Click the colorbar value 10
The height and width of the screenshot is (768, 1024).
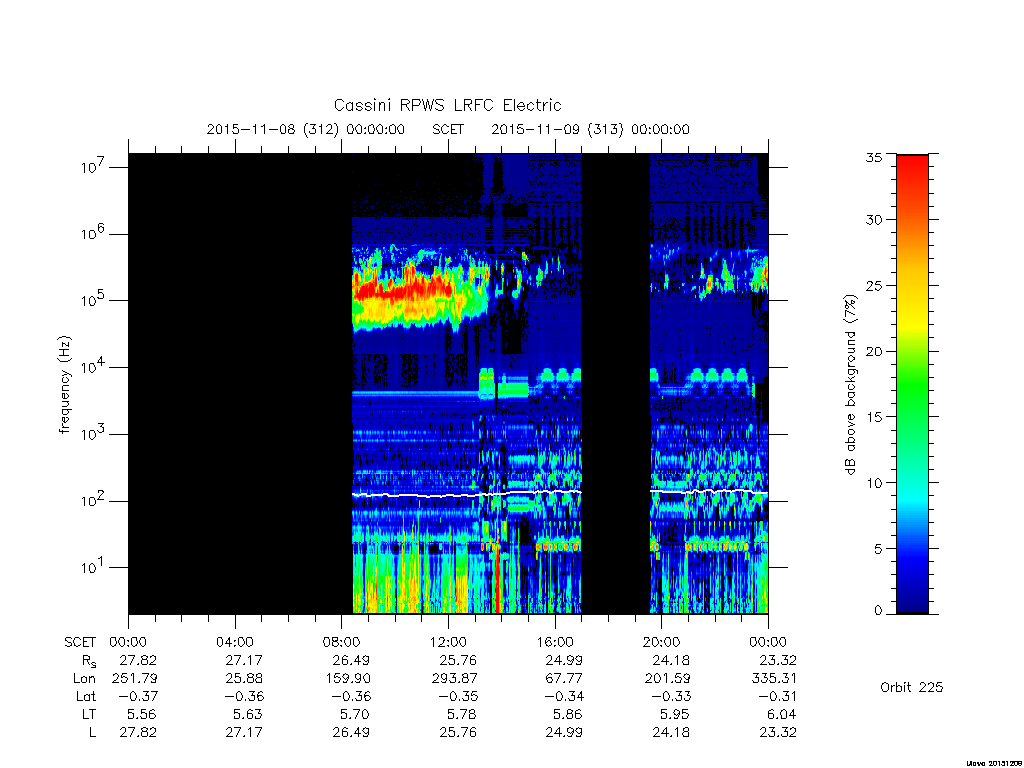click(873, 483)
